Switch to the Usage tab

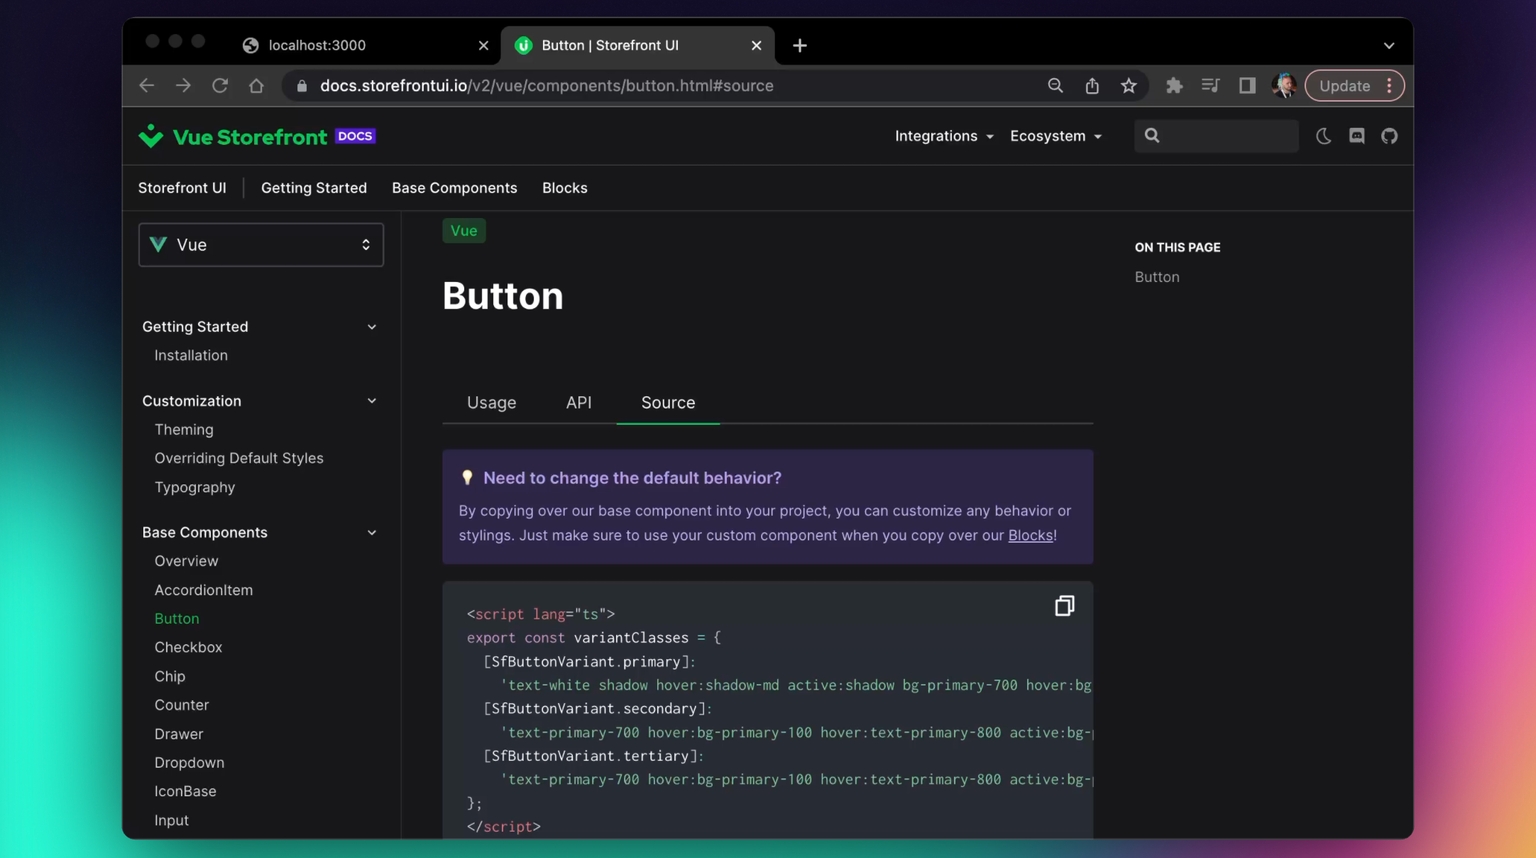[492, 403]
